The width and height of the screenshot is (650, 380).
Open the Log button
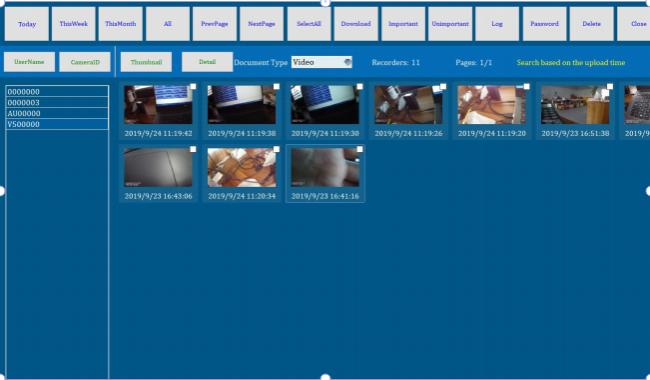pos(497,24)
